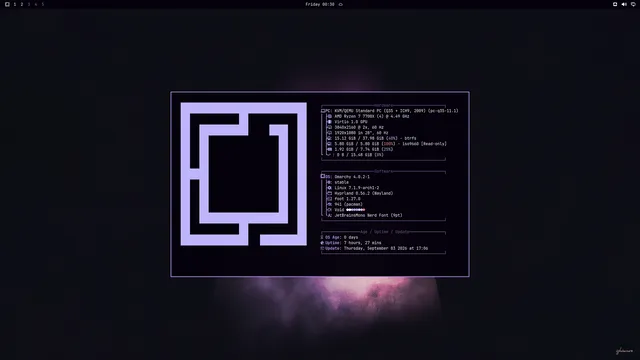Viewport: 640px width, 360px height.
Task: Click the kernel icon beside Linux 7.1.9
Action: click(x=329, y=188)
